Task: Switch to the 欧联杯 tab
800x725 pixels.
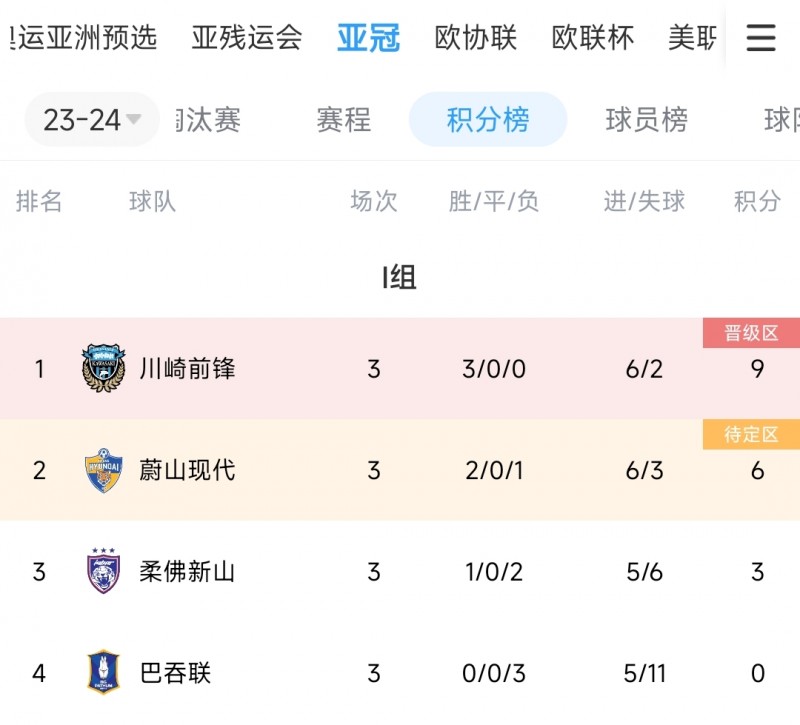Action: (592, 38)
